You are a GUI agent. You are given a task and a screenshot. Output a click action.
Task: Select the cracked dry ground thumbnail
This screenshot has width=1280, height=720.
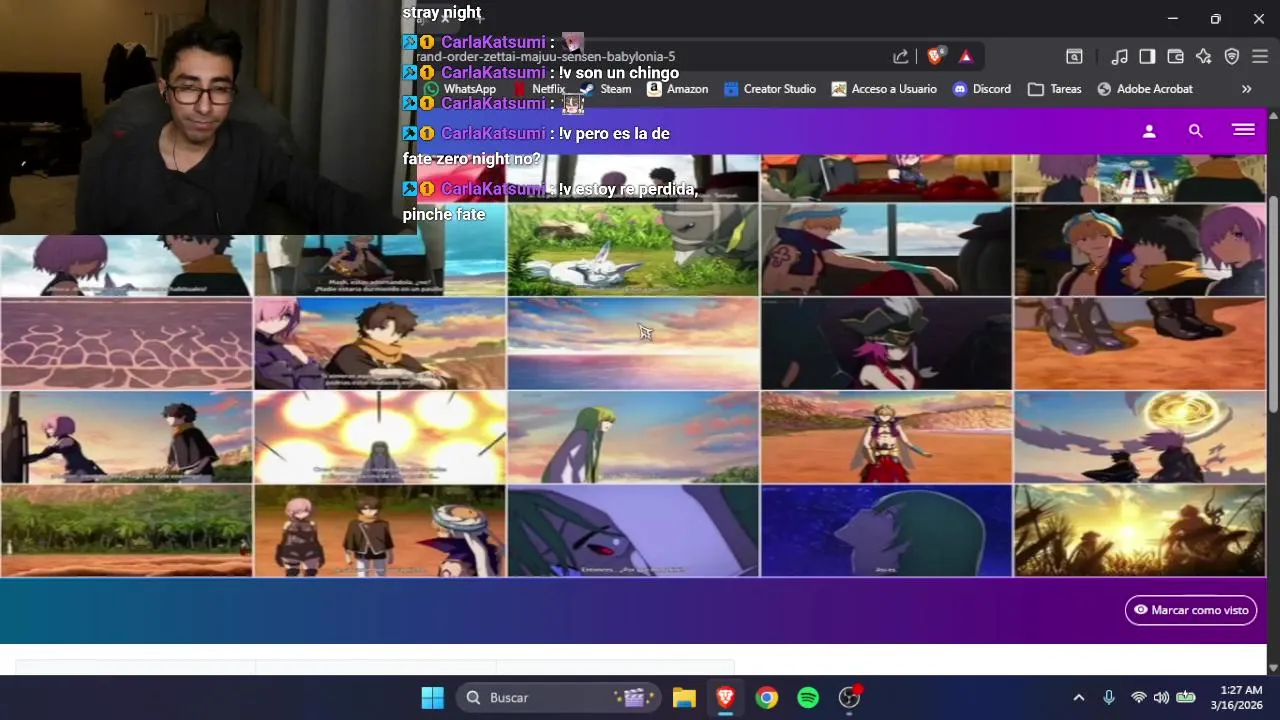tap(126, 344)
